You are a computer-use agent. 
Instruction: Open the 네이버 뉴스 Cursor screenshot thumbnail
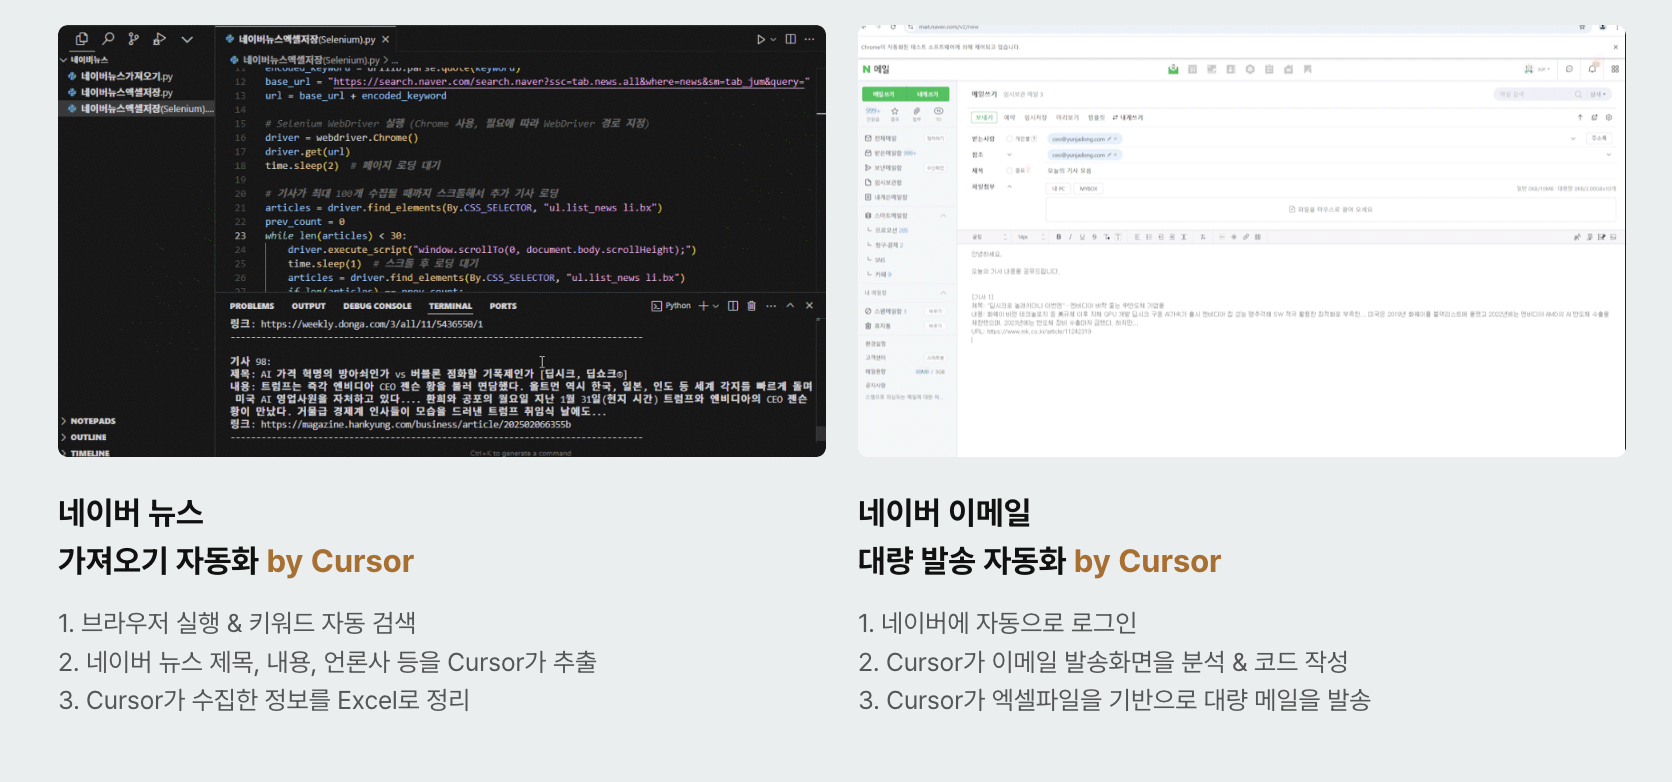[442, 241]
